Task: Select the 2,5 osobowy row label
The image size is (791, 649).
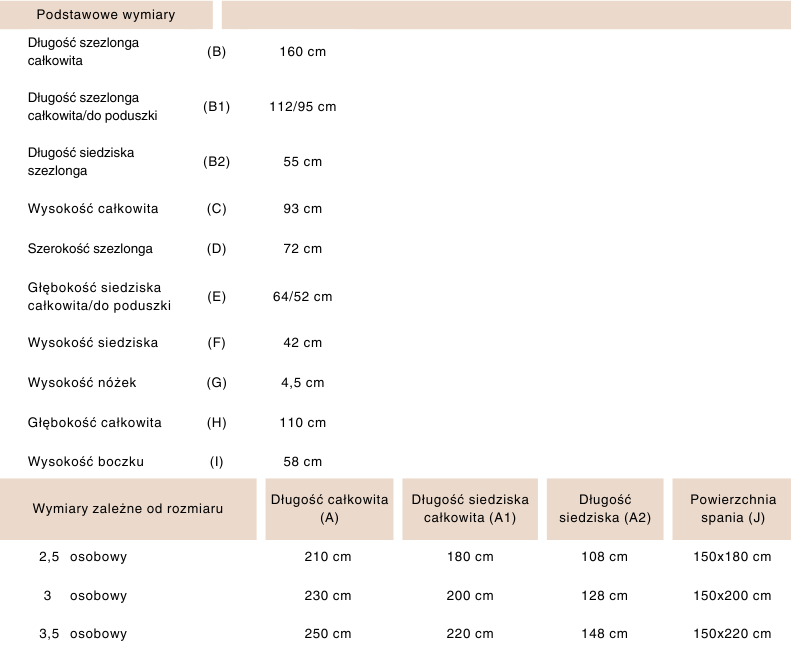Action: coord(83,556)
